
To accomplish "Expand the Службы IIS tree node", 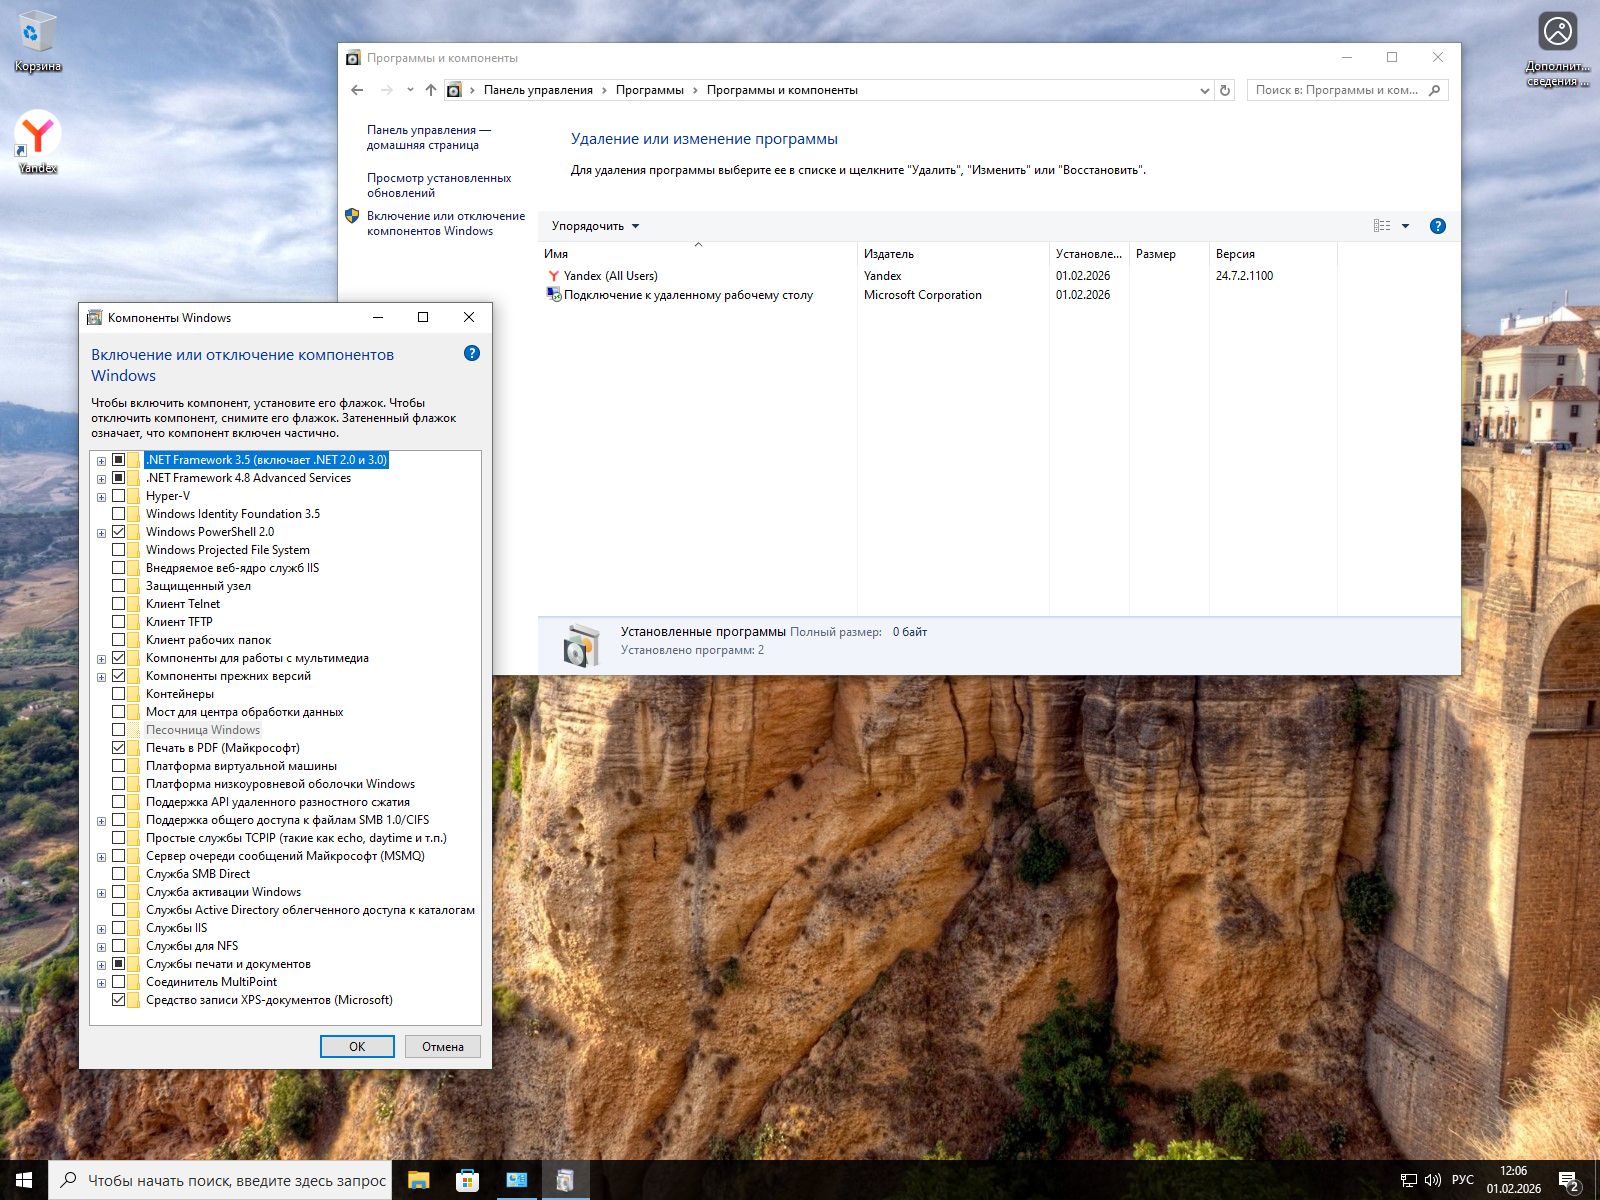I will click(x=101, y=929).
